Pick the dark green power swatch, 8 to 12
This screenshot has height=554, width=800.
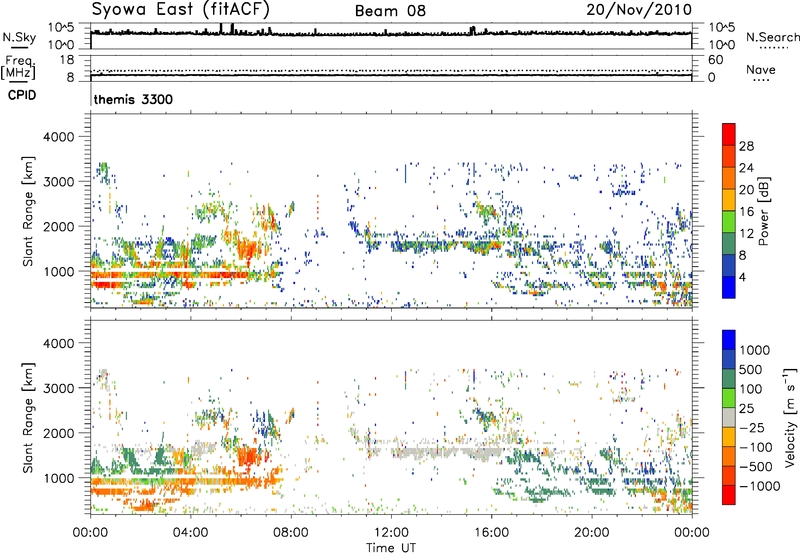[x=729, y=244]
